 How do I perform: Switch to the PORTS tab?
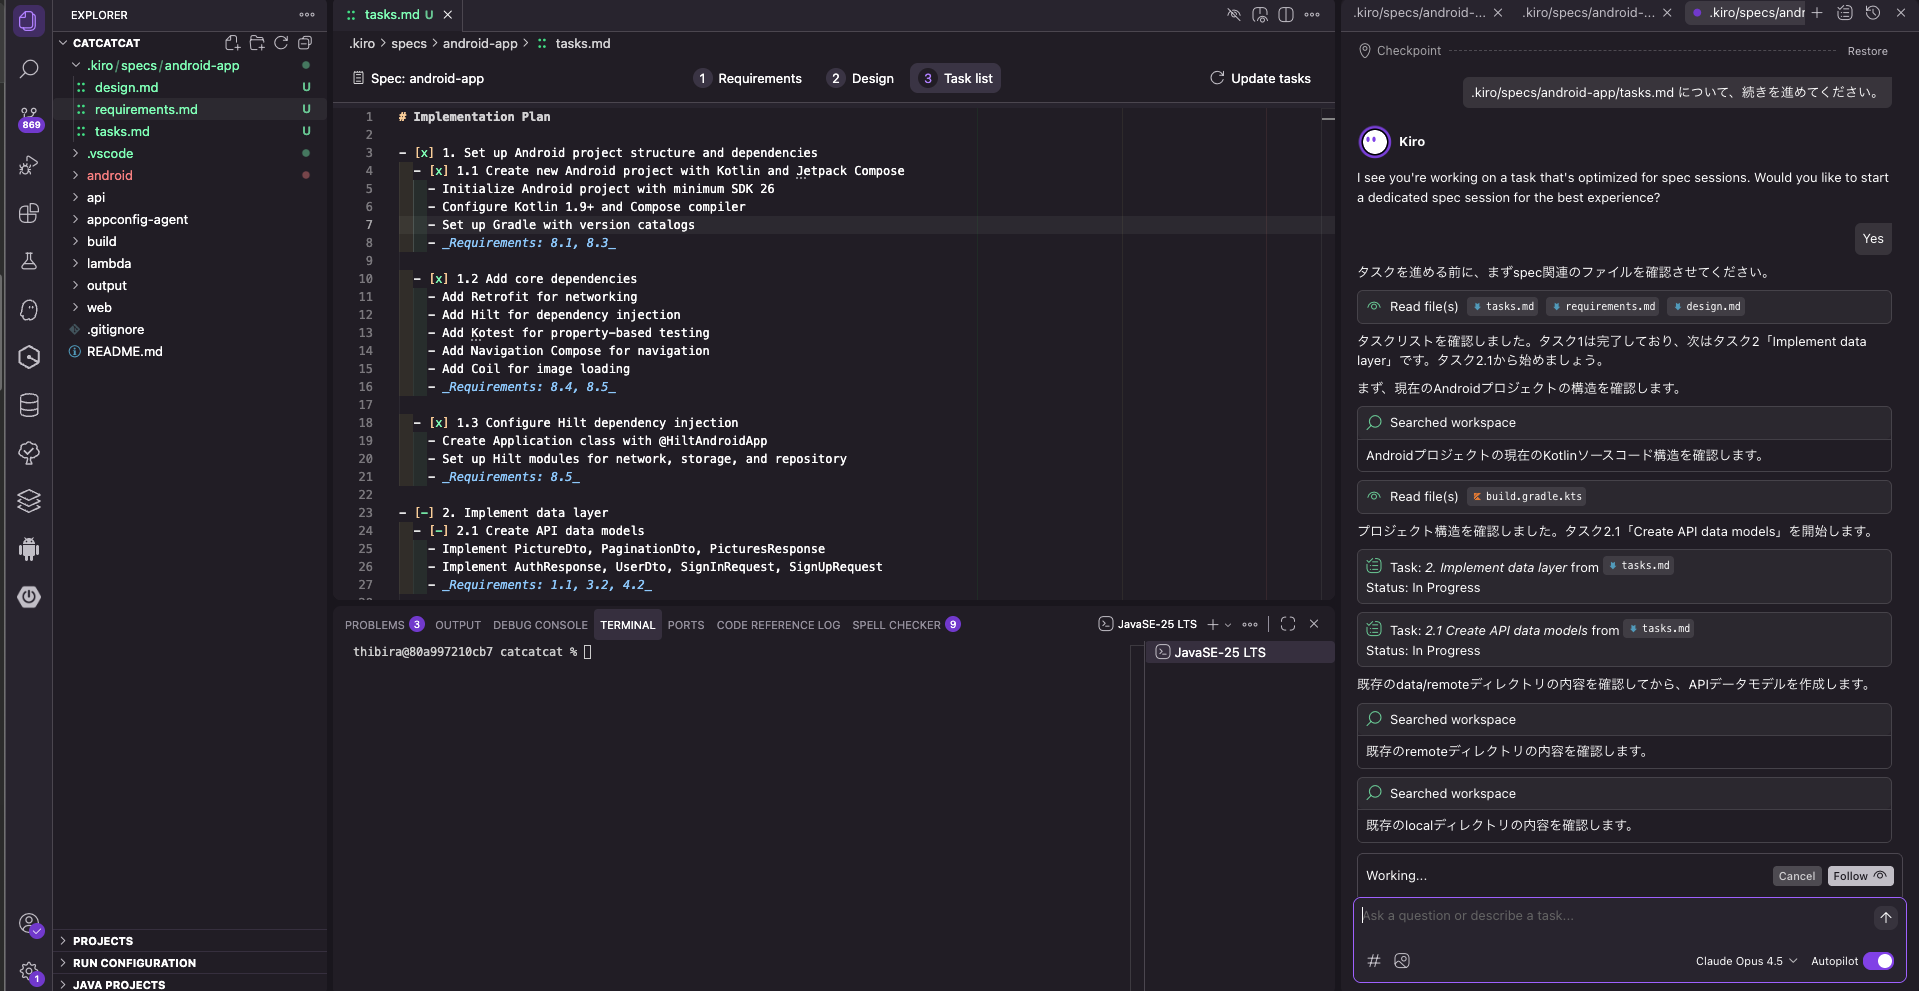686,625
